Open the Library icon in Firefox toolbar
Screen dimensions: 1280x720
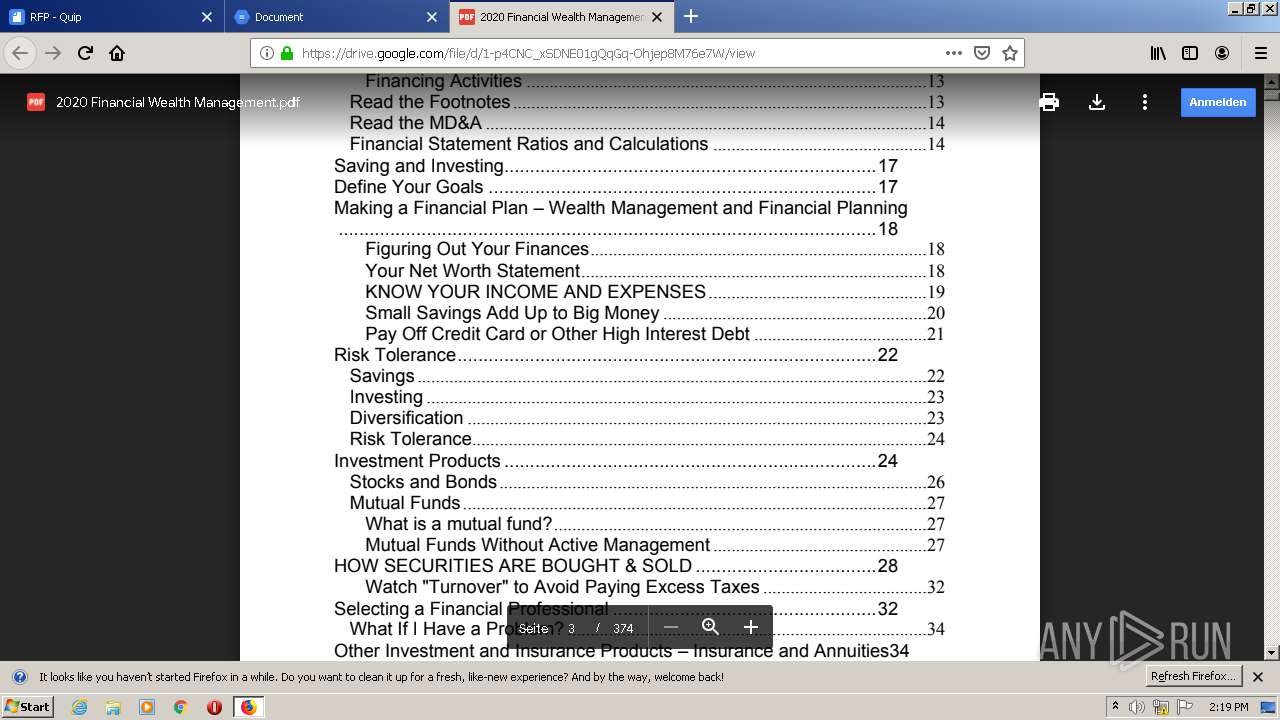1158,53
